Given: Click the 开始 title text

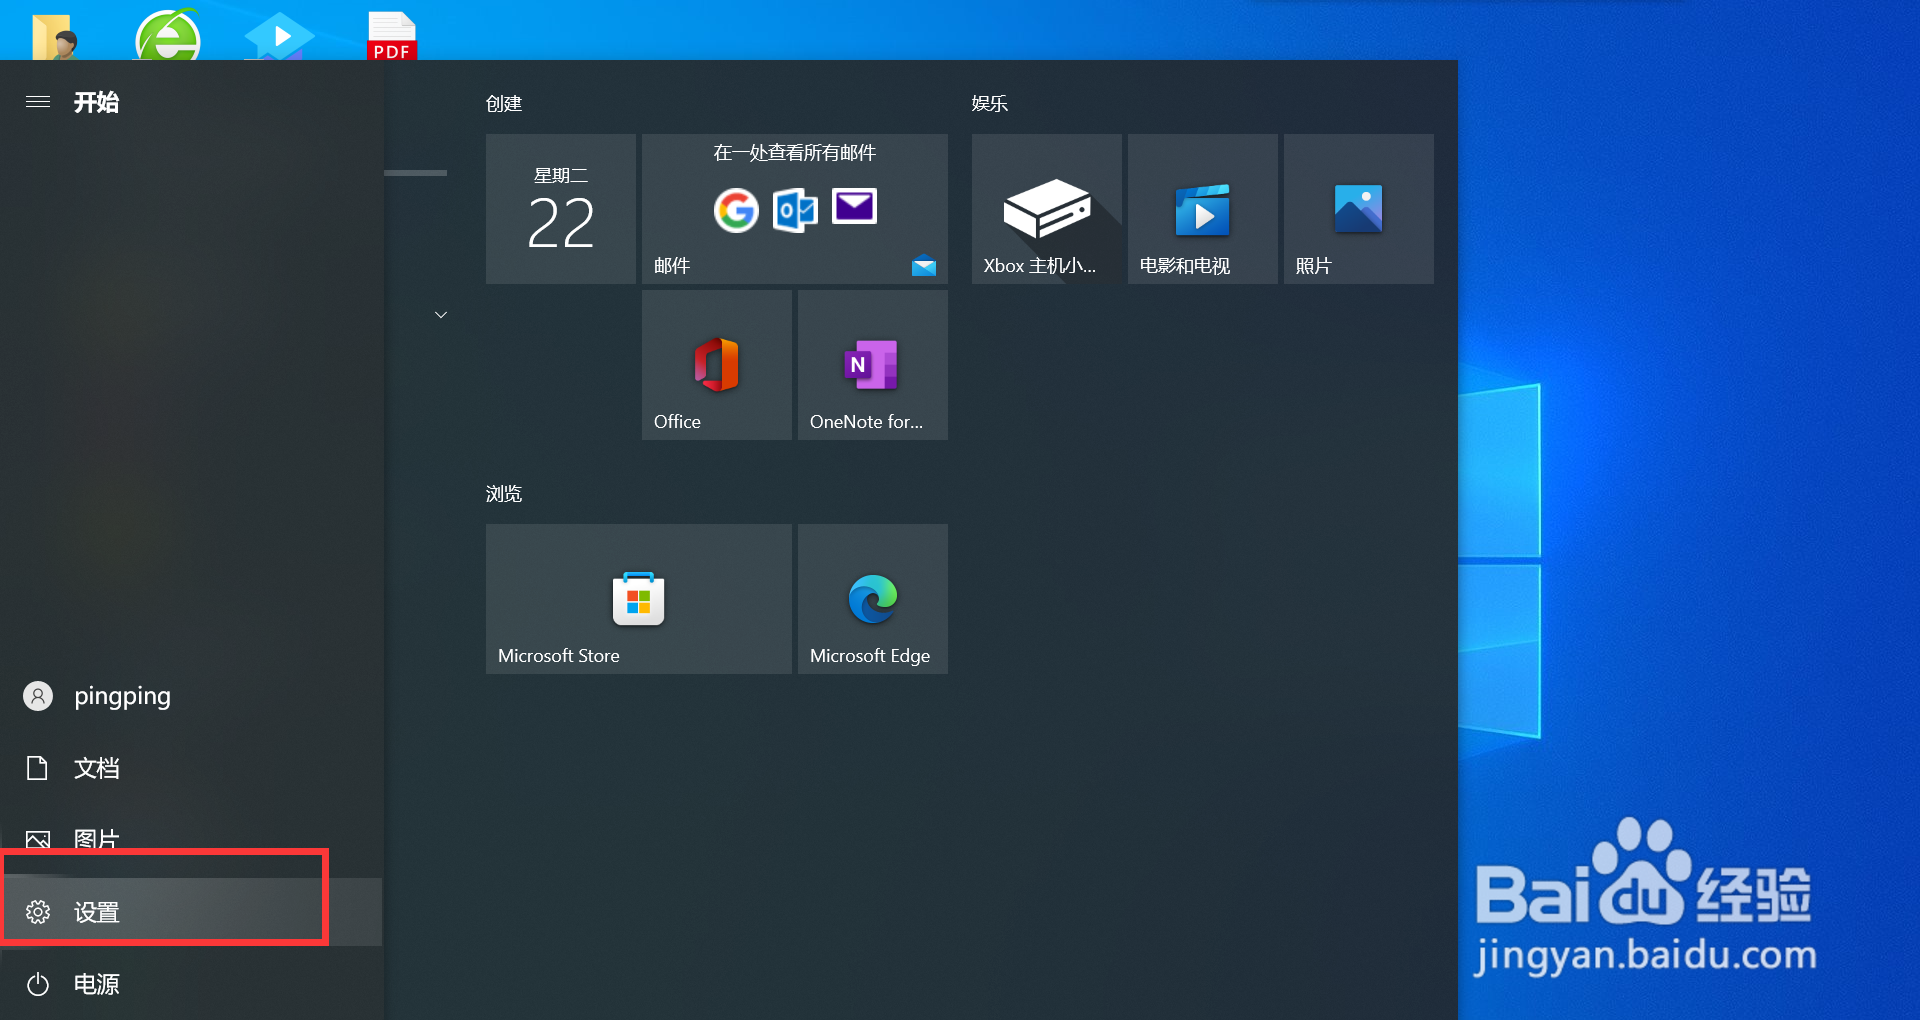Looking at the screenshot, I should 96,102.
